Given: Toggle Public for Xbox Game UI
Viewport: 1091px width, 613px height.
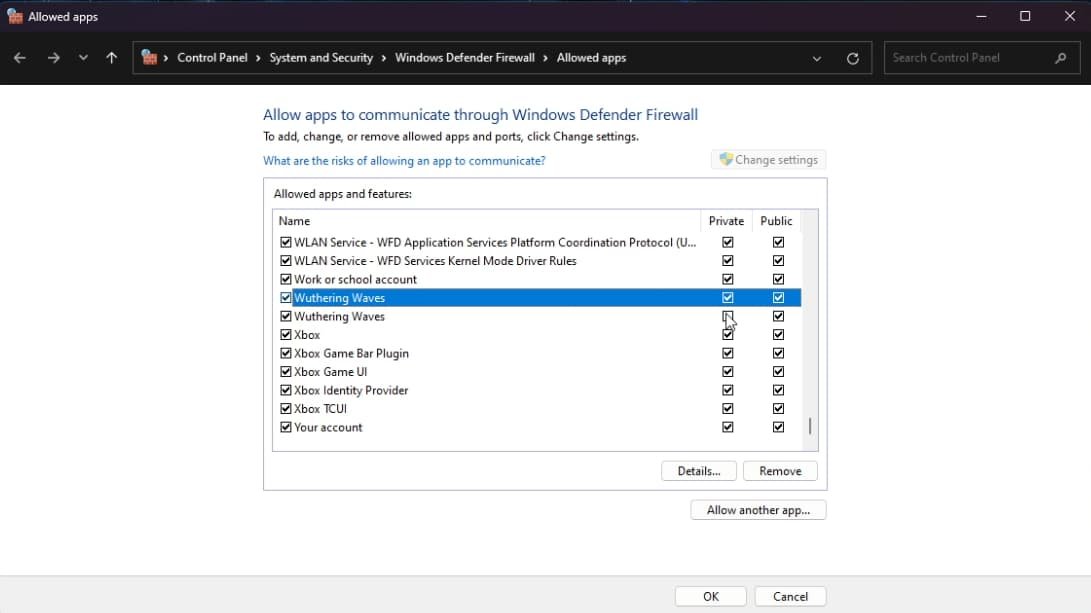Looking at the screenshot, I should (x=778, y=372).
